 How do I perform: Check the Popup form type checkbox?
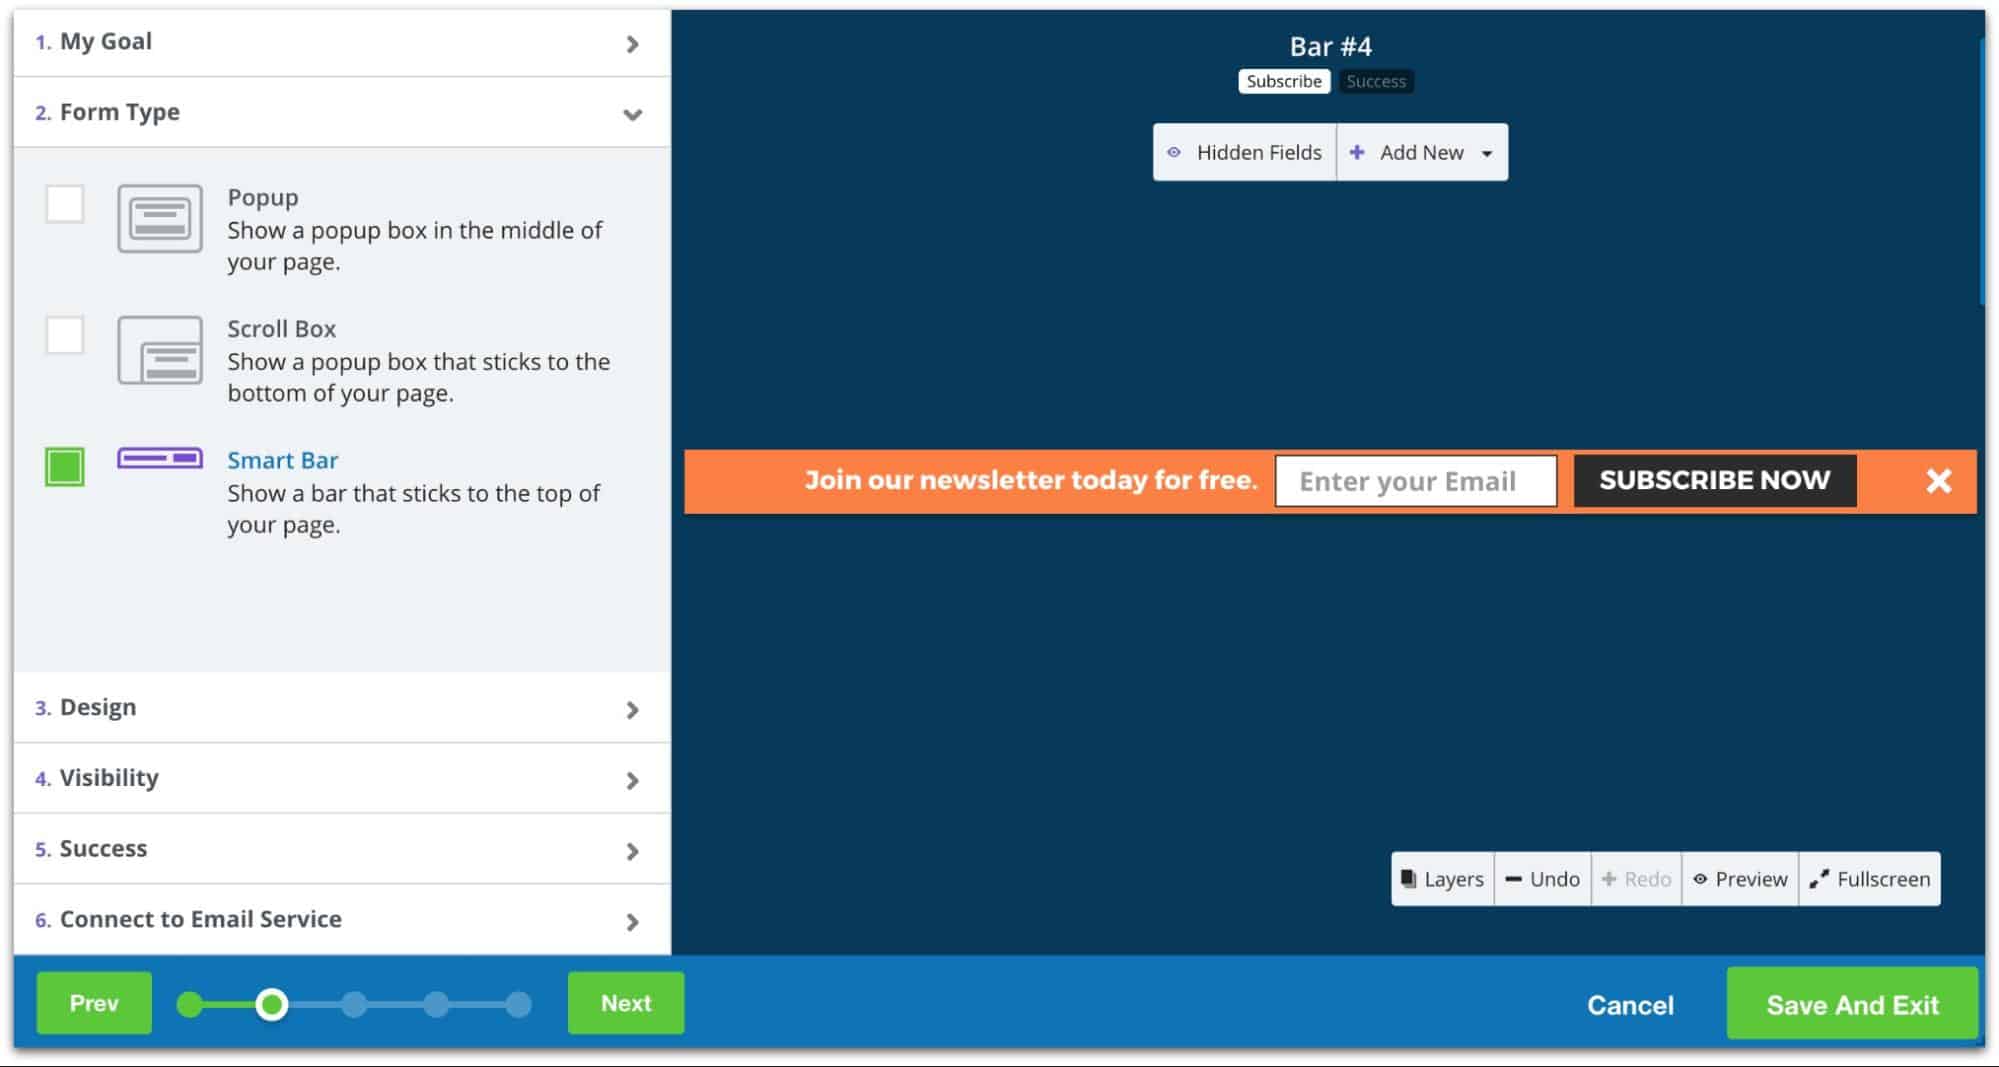point(65,204)
